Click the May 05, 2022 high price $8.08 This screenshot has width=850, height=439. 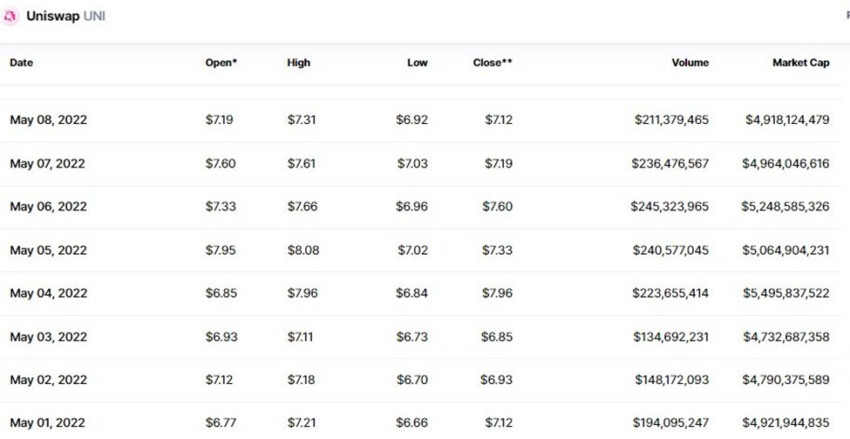(303, 250)
